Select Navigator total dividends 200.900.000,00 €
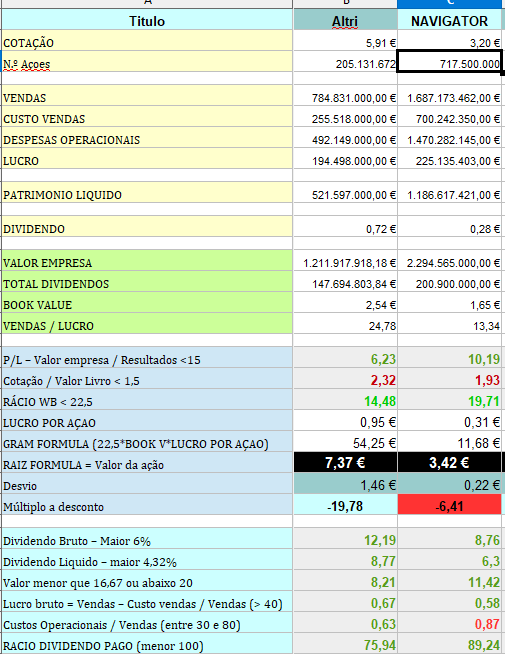 tap(450, 283)
